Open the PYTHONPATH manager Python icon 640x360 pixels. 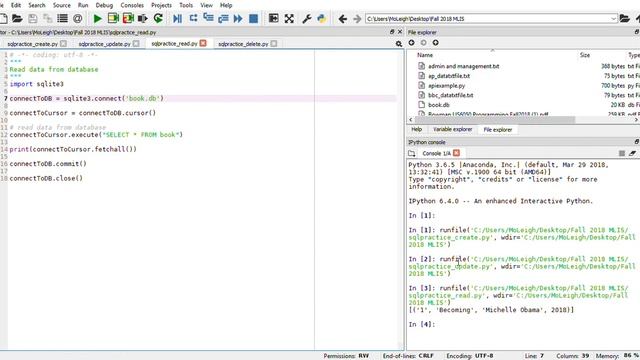tap(322, 18)
